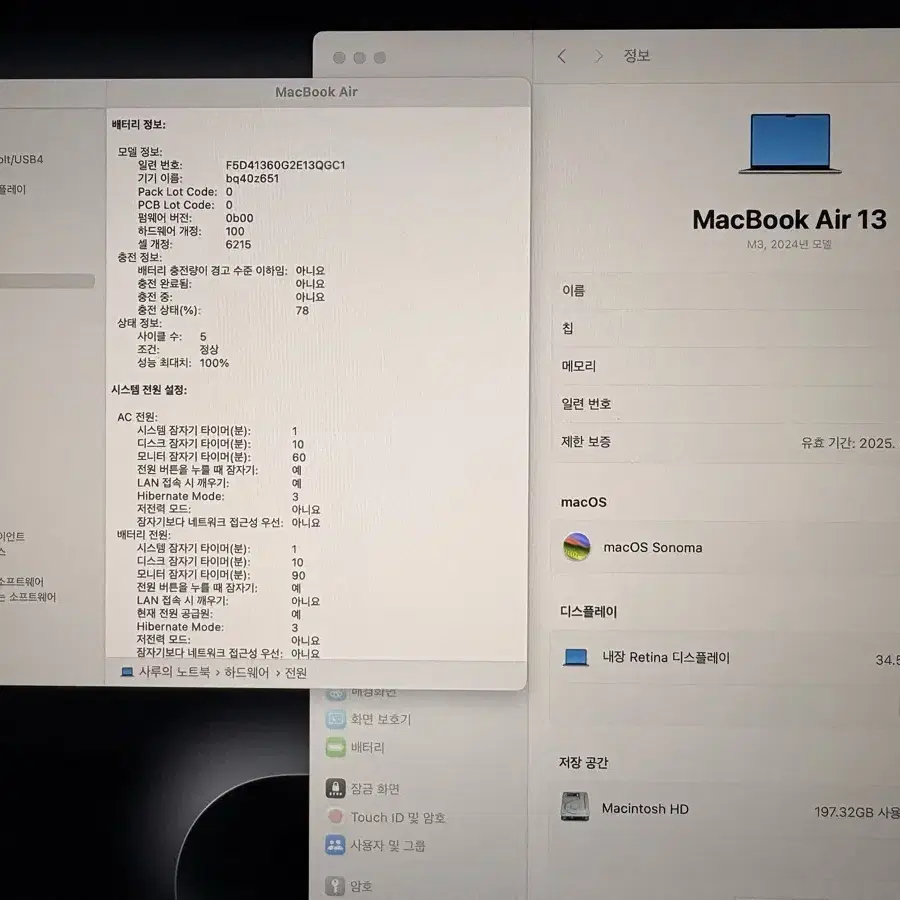The width and height of the screenshot is (900, 900).
Task: Click the charge state value 78
Action: [x=302, y=311]
